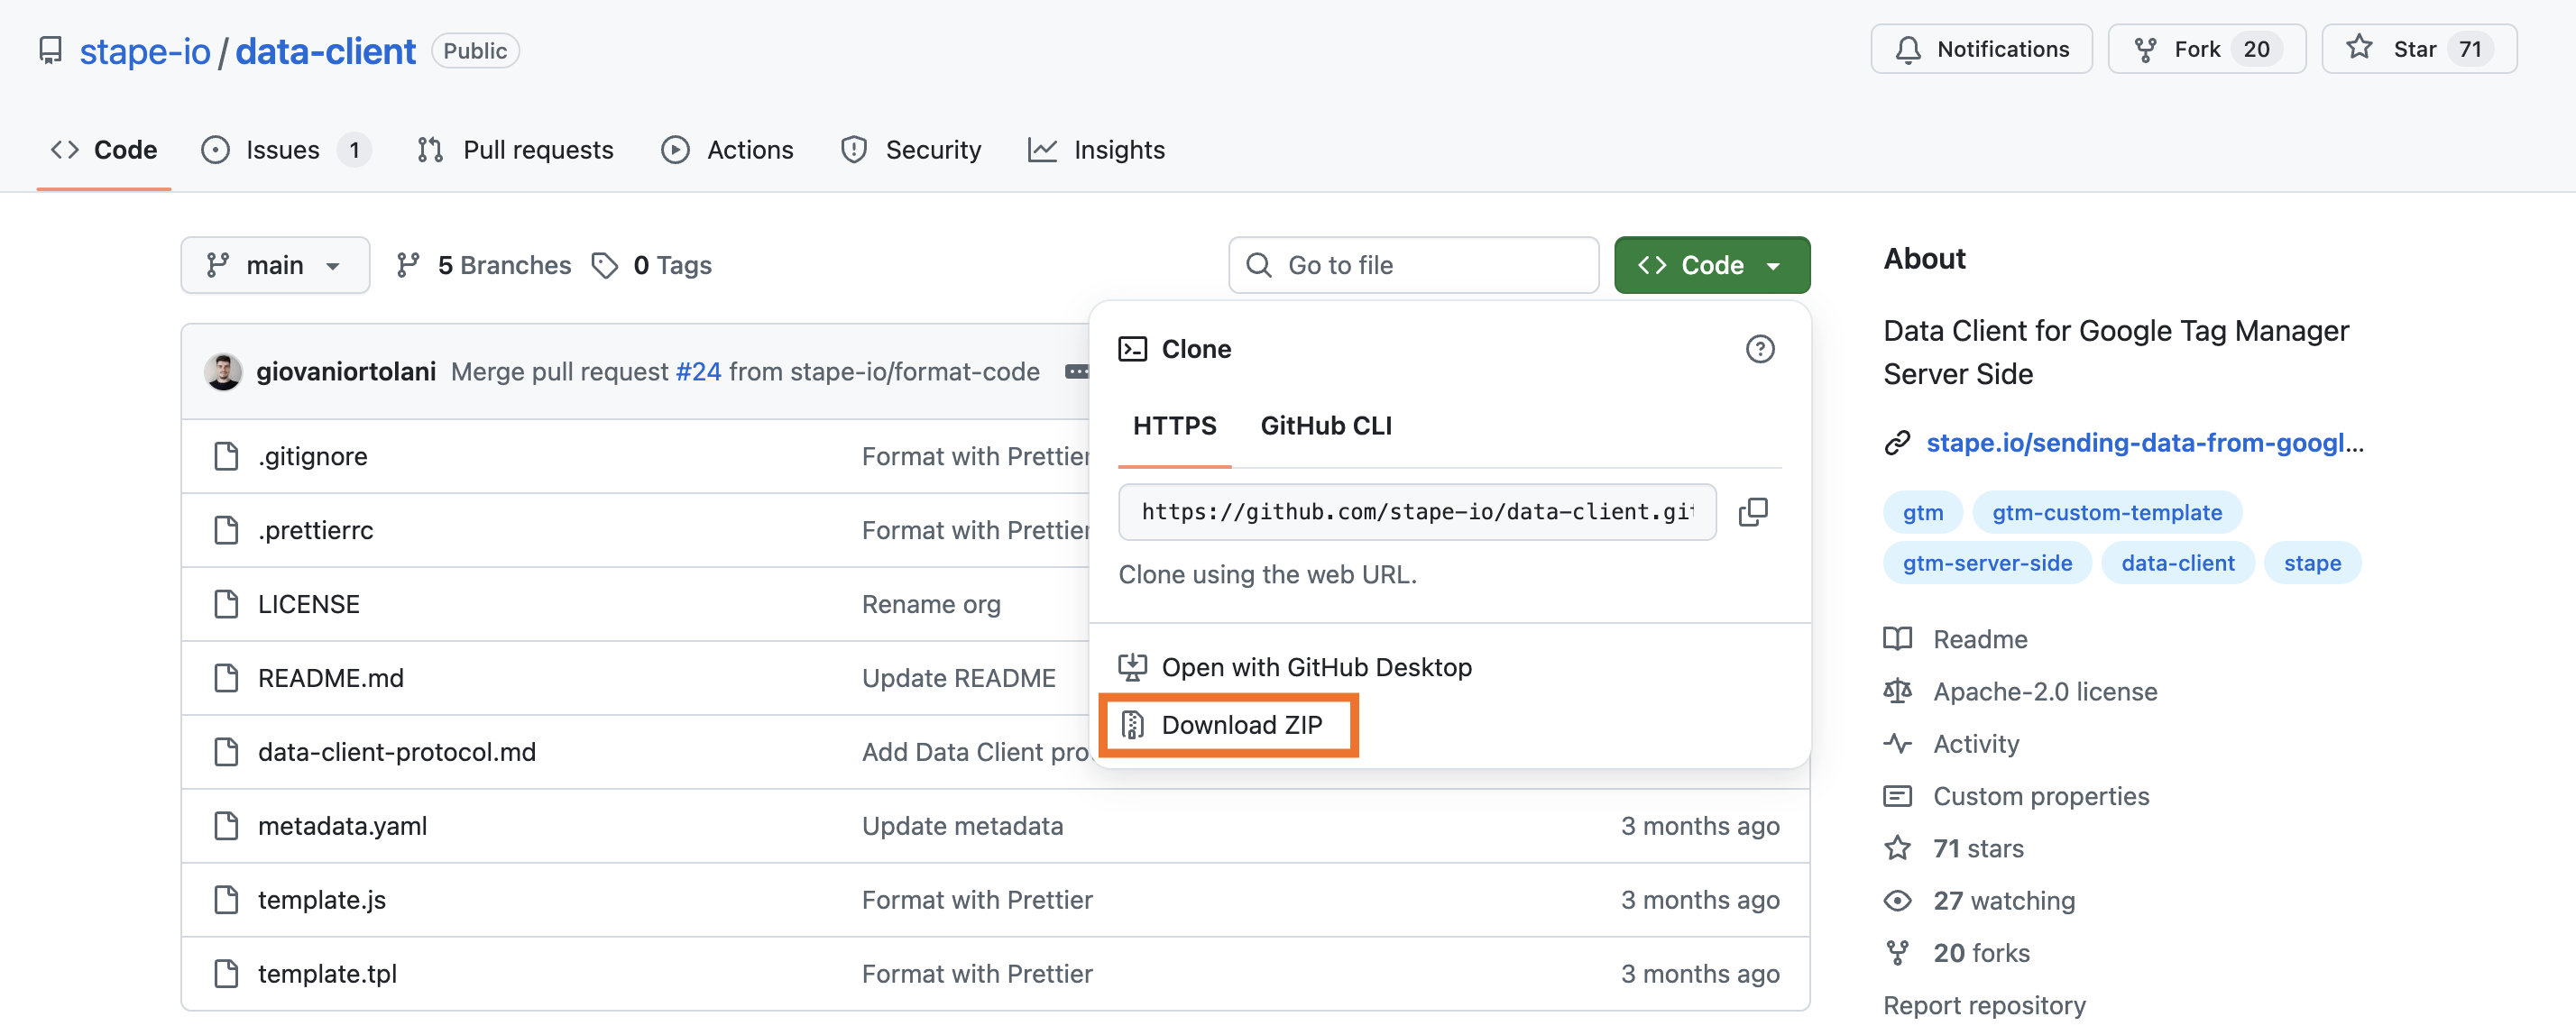Click the Go to file search field
This screenshot has height=1035, width=2576.
pyautogui.click(x=1413, y=265)
